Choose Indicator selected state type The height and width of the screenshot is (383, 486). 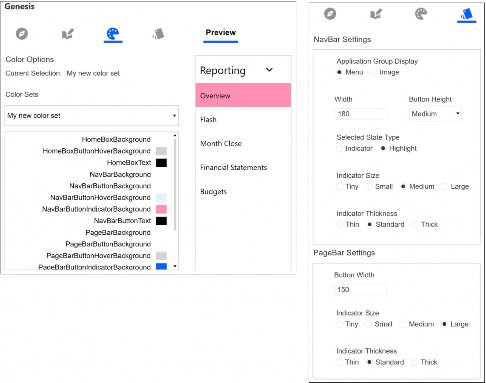pyautogui.click(x=339, y=148)
